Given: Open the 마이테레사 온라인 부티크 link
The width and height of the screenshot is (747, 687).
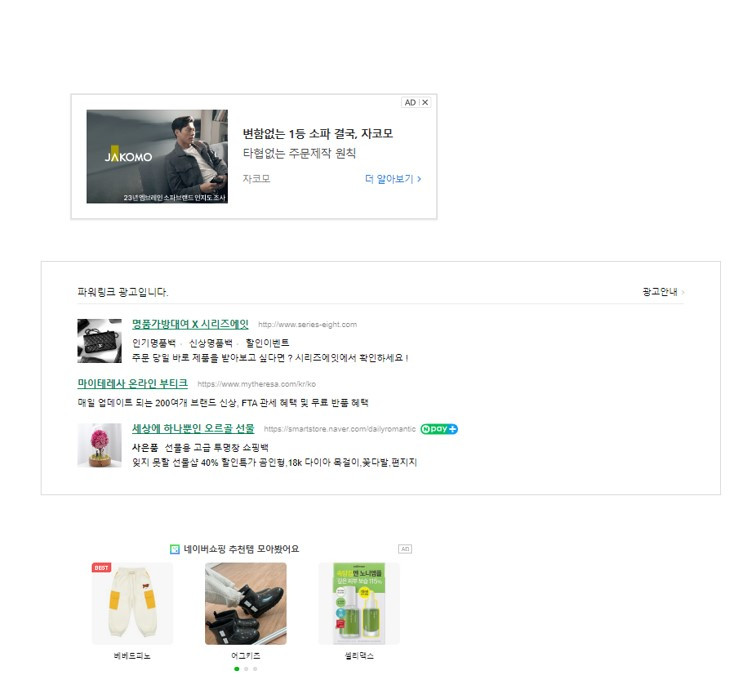Looking at the screenshot, I should point(132,384).
